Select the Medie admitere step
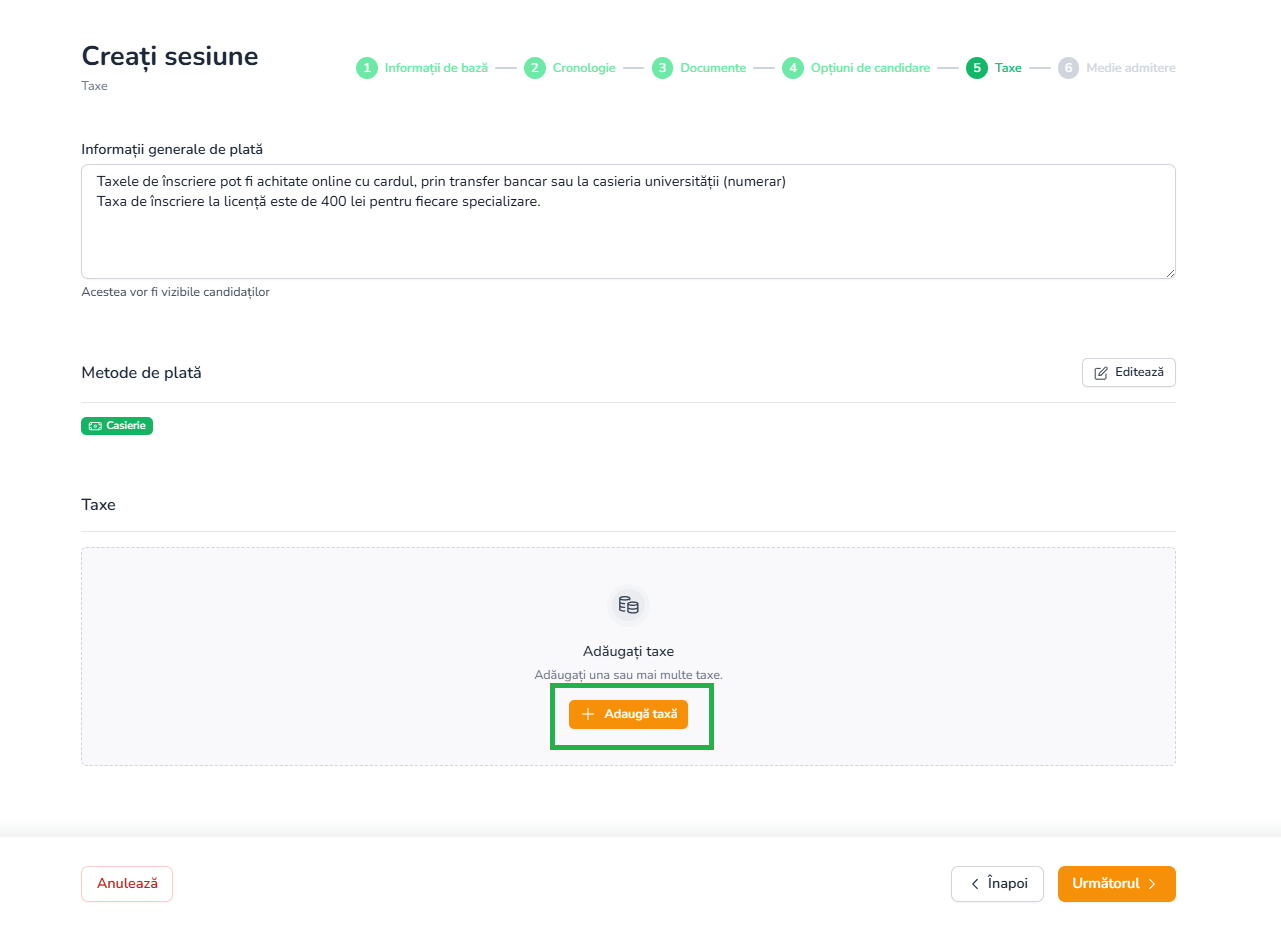 click(x=1131, y=68)
